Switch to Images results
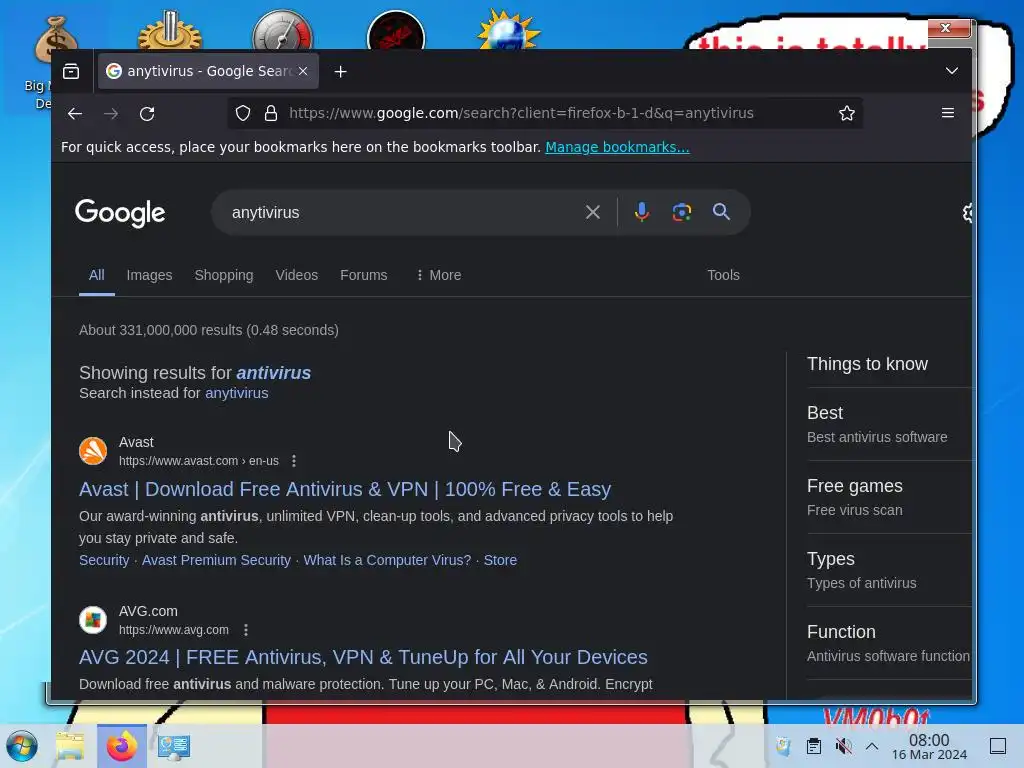Viewport: 1024px width, 768px height. 149,276
